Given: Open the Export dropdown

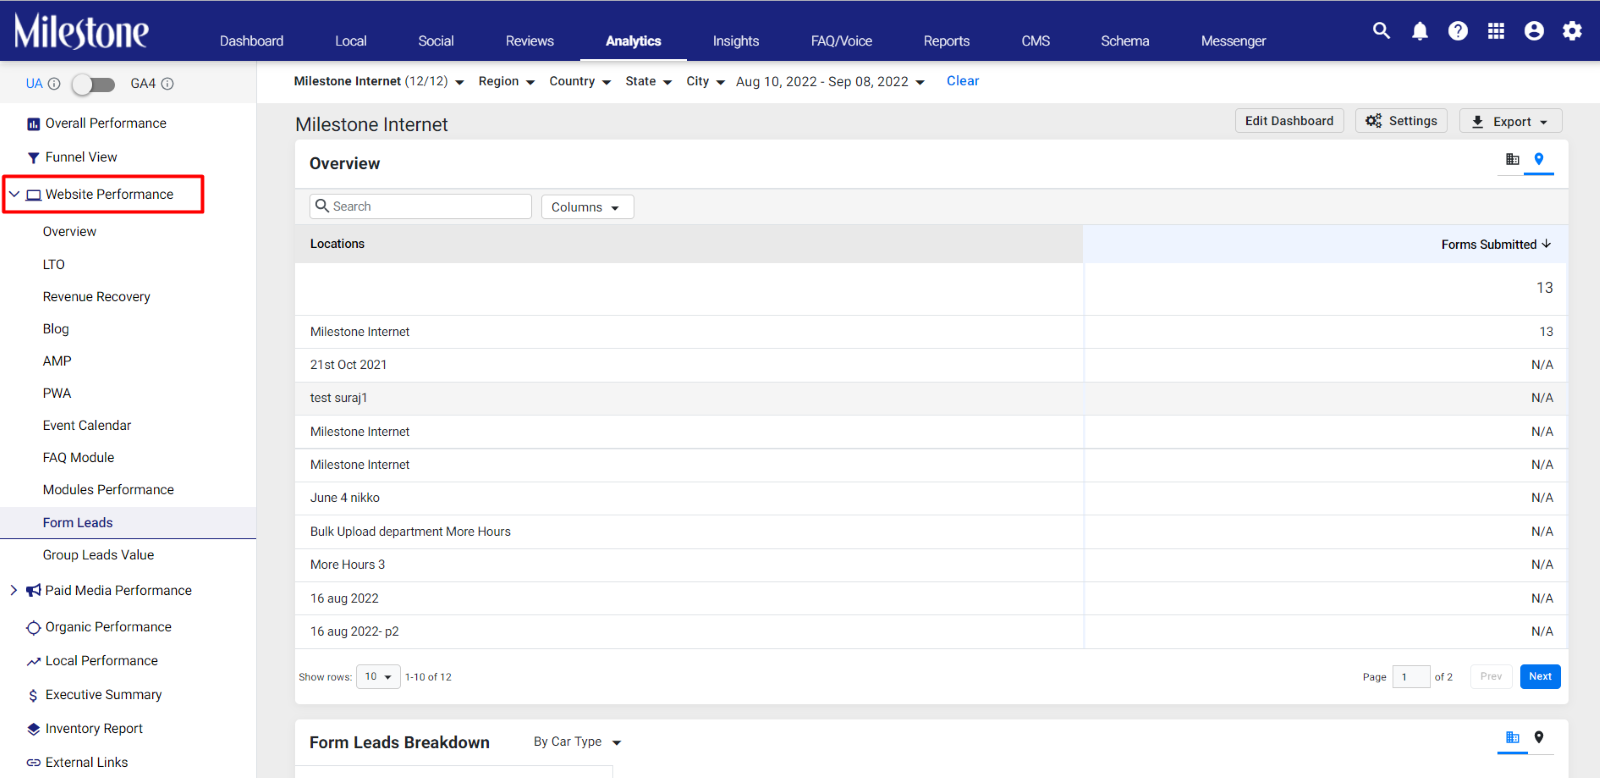Looking at the screenshot, I should coord(1510,121).
